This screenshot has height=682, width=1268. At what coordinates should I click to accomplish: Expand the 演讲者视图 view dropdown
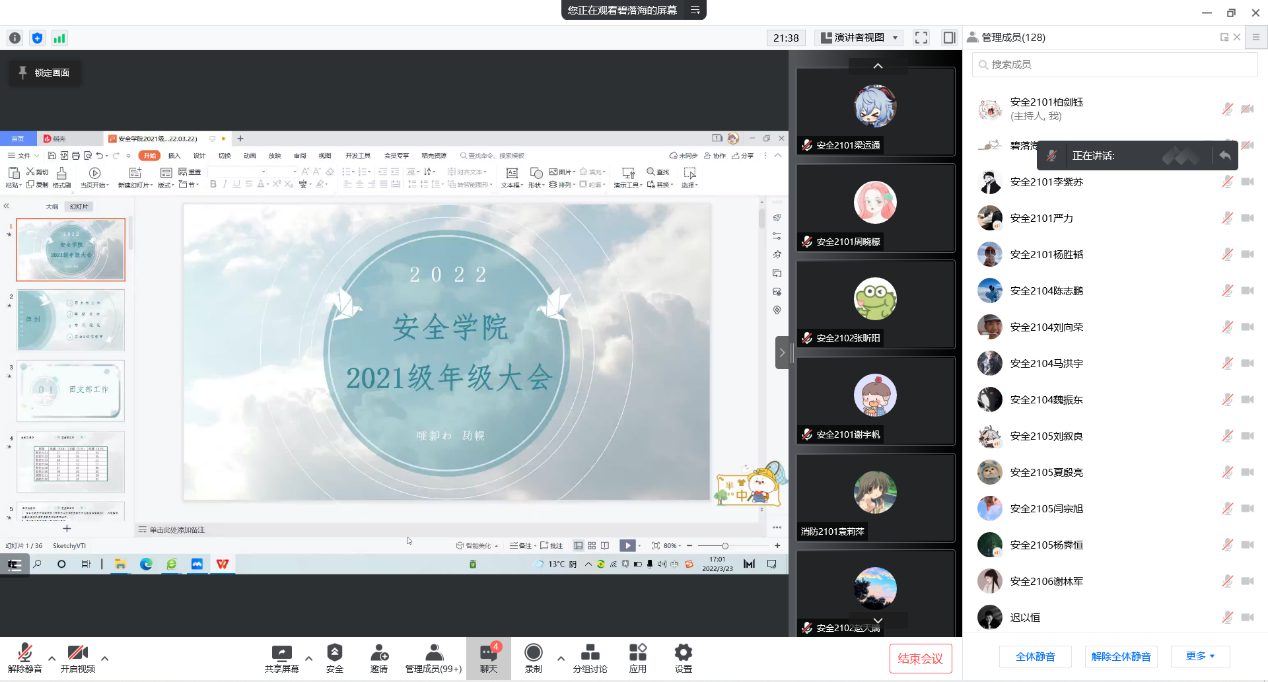(860, 37)
